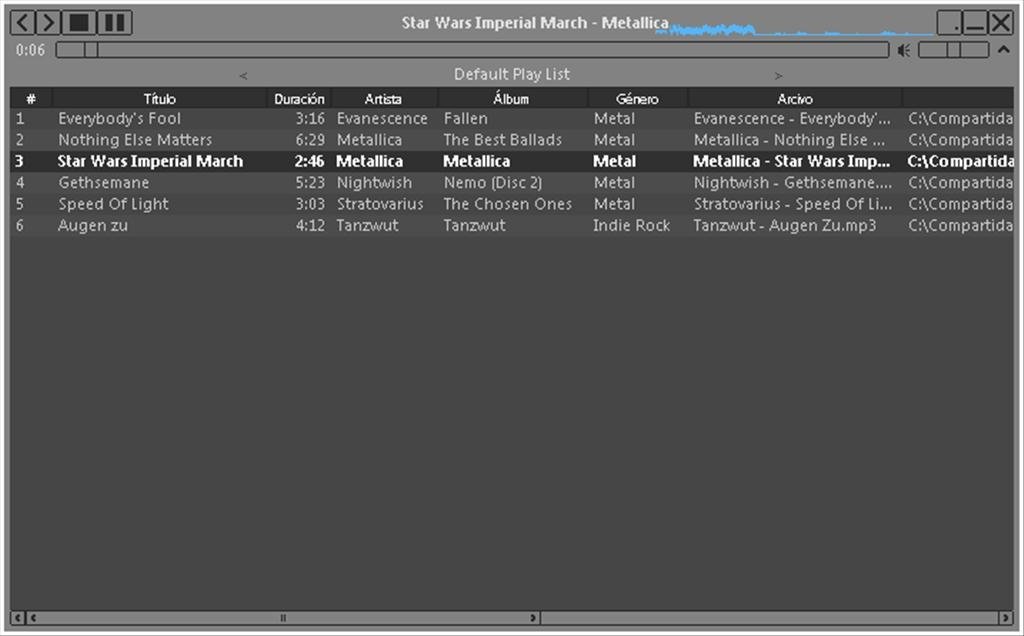Sort playlist by Arcivo column
1024x636 pixels.
tap(795, 99)
